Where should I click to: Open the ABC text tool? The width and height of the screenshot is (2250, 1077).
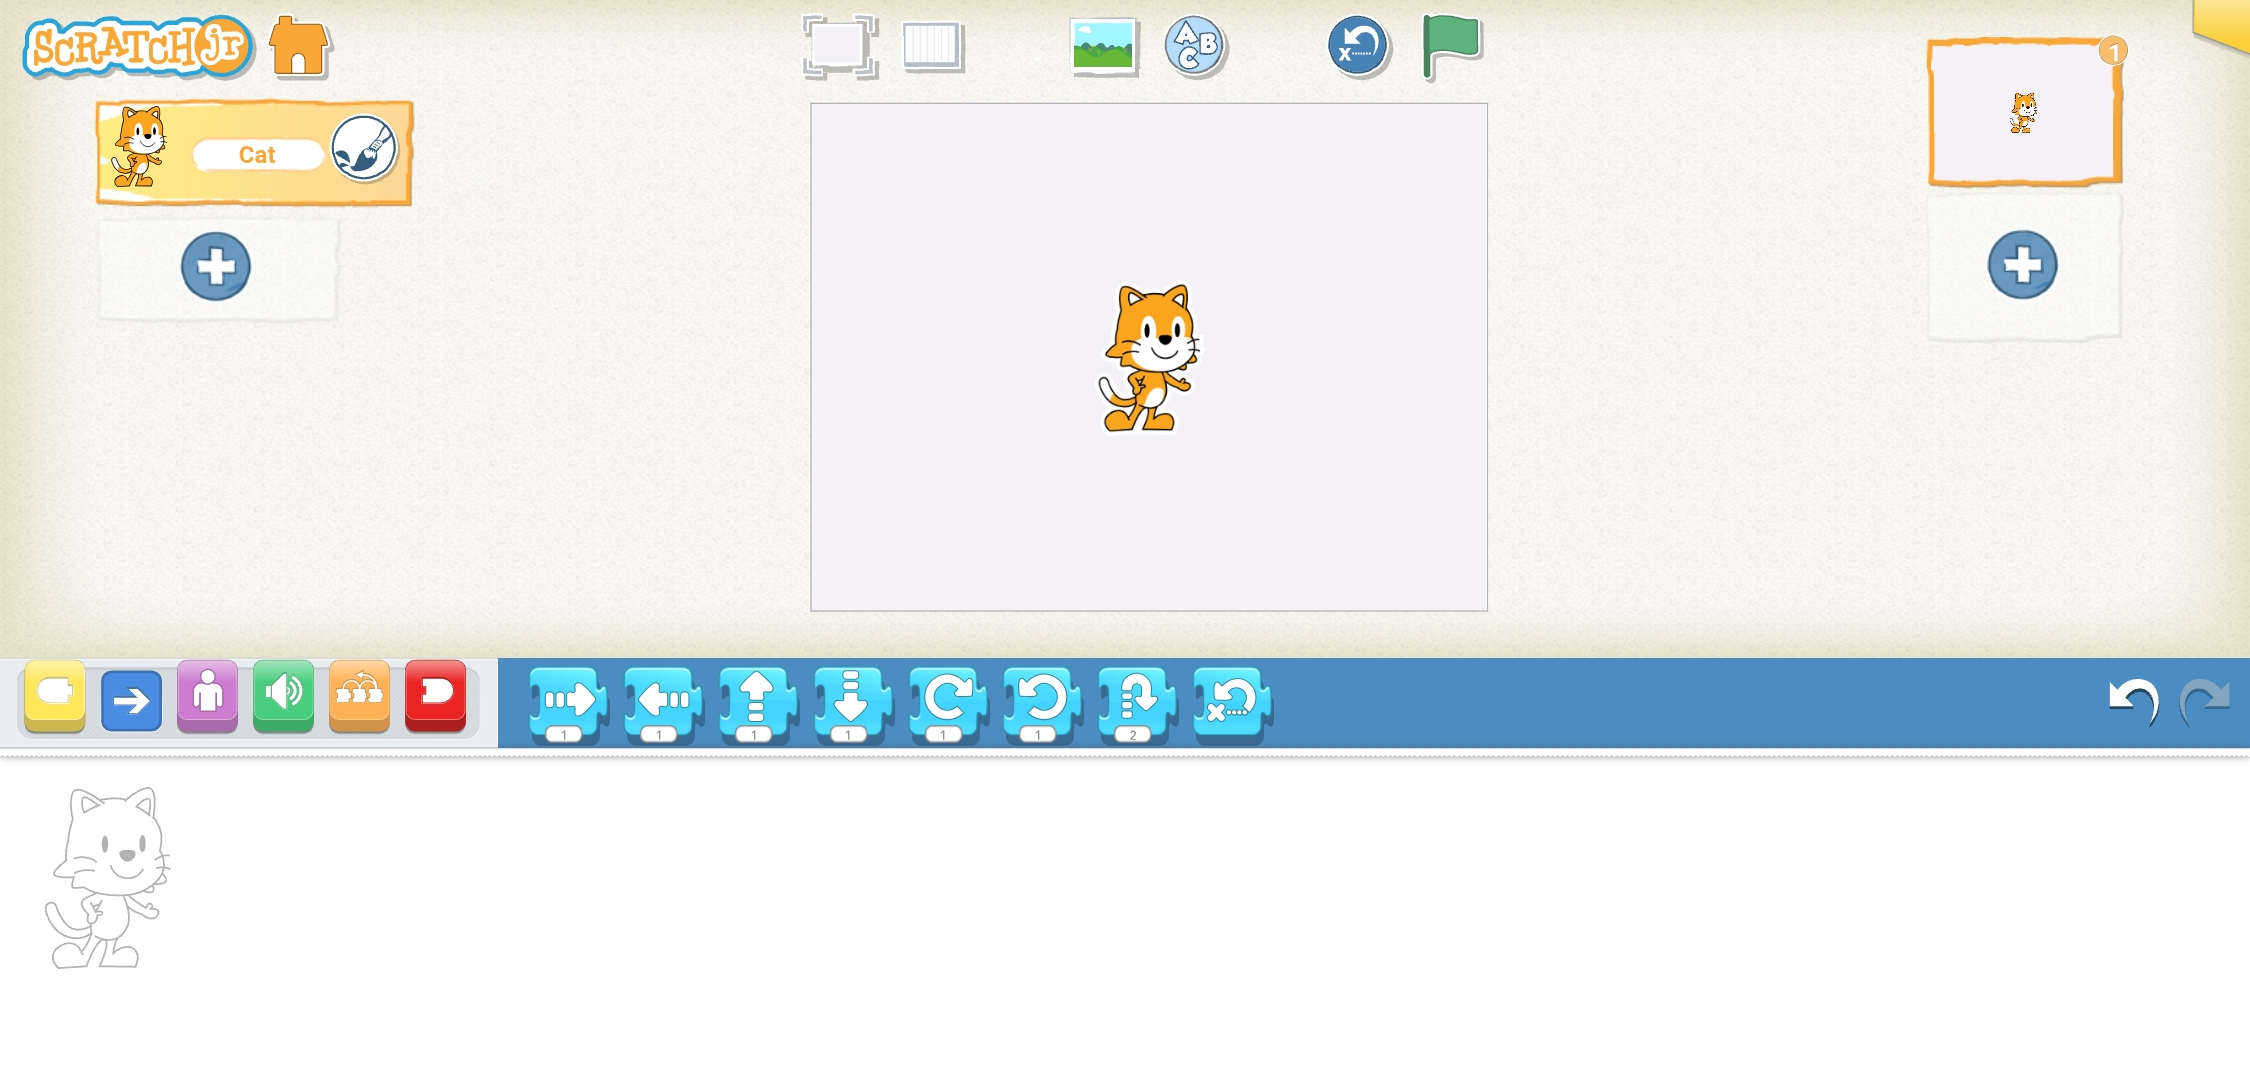pyautogui.click(x=1194, y=46)
